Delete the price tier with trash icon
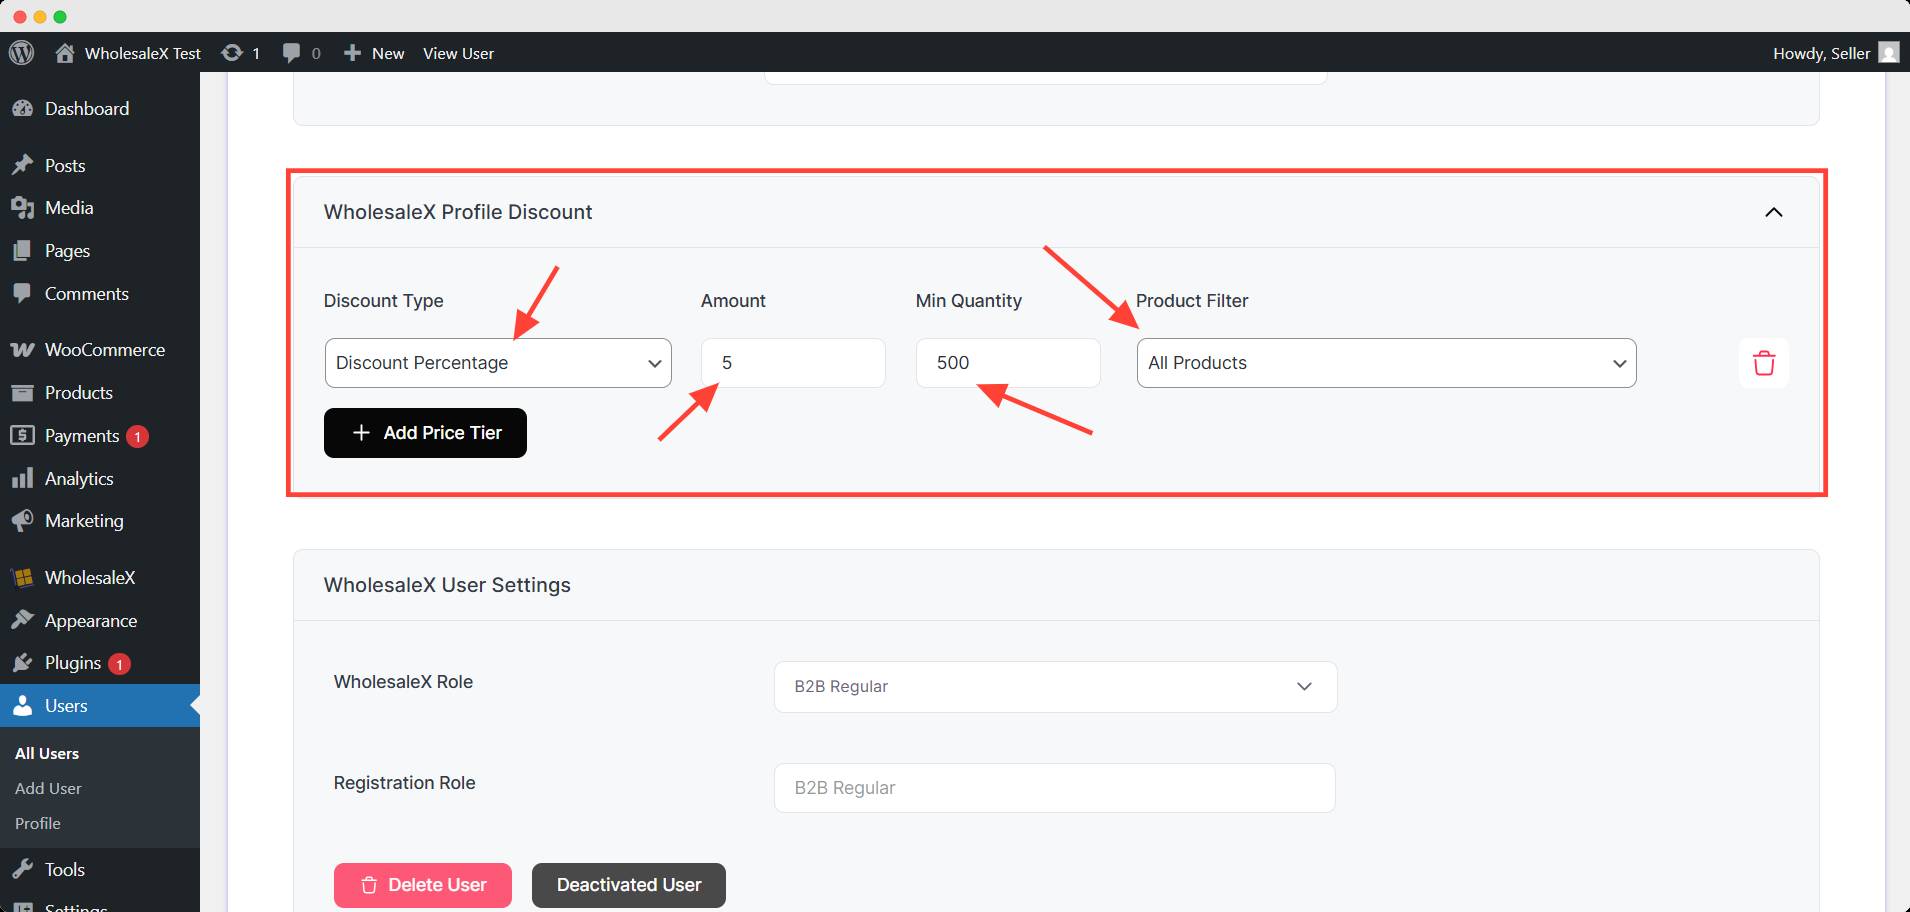Image resolution: width=1910 pixels, height=912 pixels. click(1764, 363)
